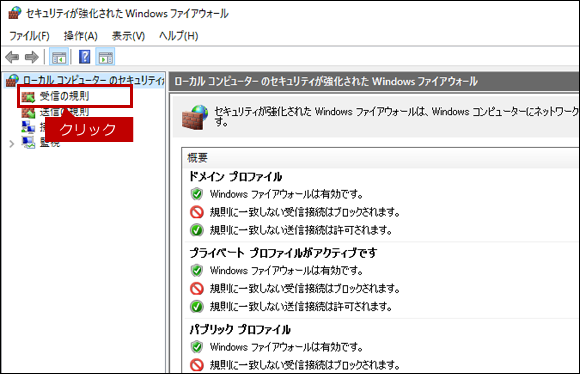580x374 pixels.
Task: Click the large firewall globe icon in overview
Action: 195,117
